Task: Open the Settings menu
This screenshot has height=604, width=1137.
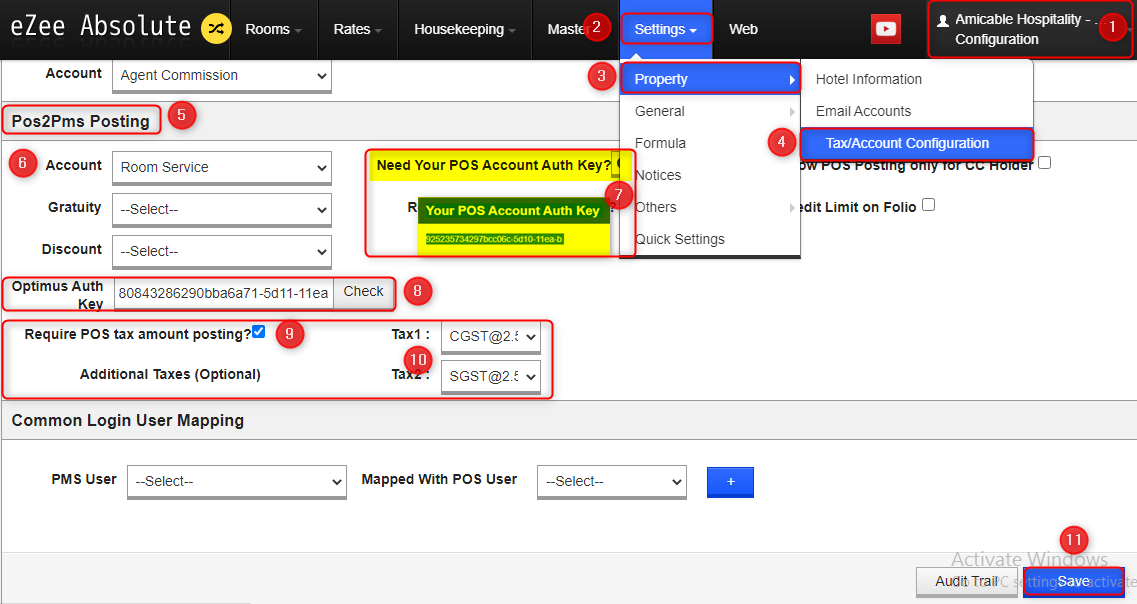Action: [x=666, y=30]
